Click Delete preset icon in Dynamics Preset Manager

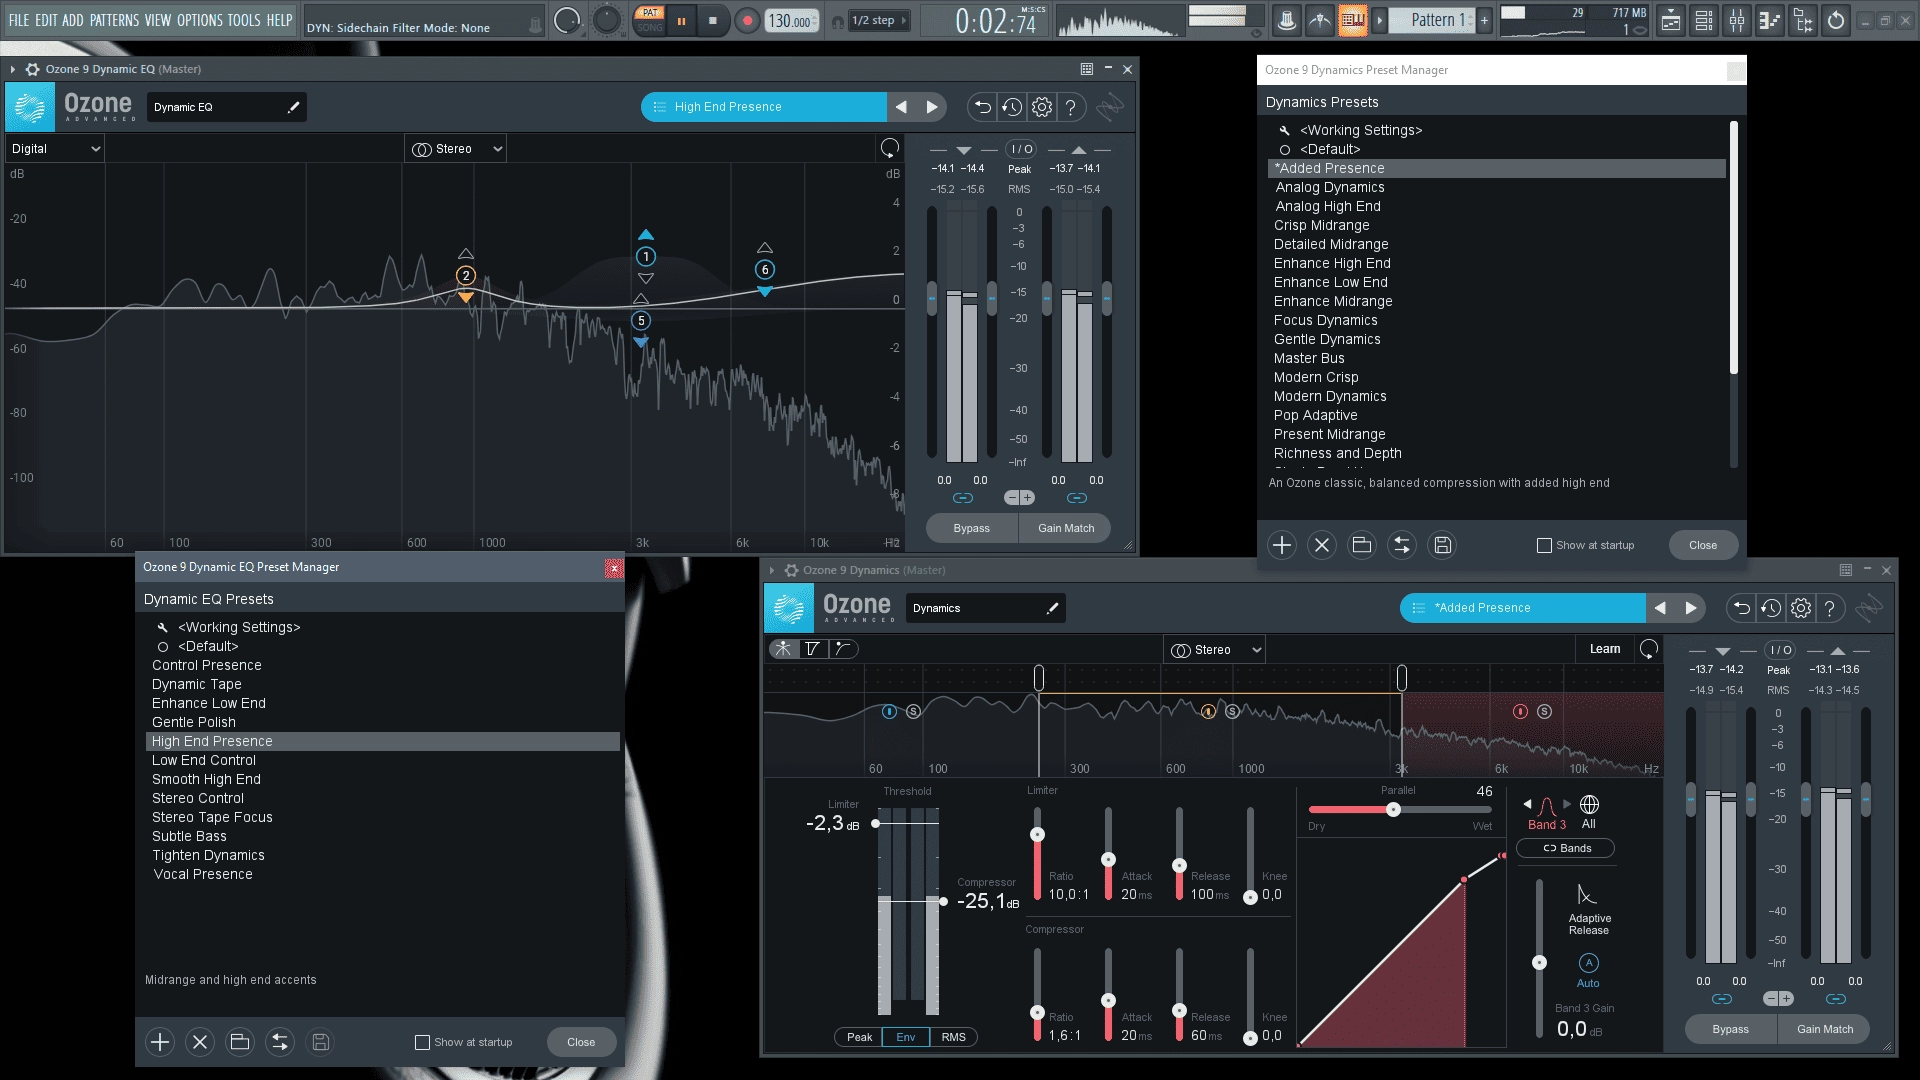tap(1322, 545)
